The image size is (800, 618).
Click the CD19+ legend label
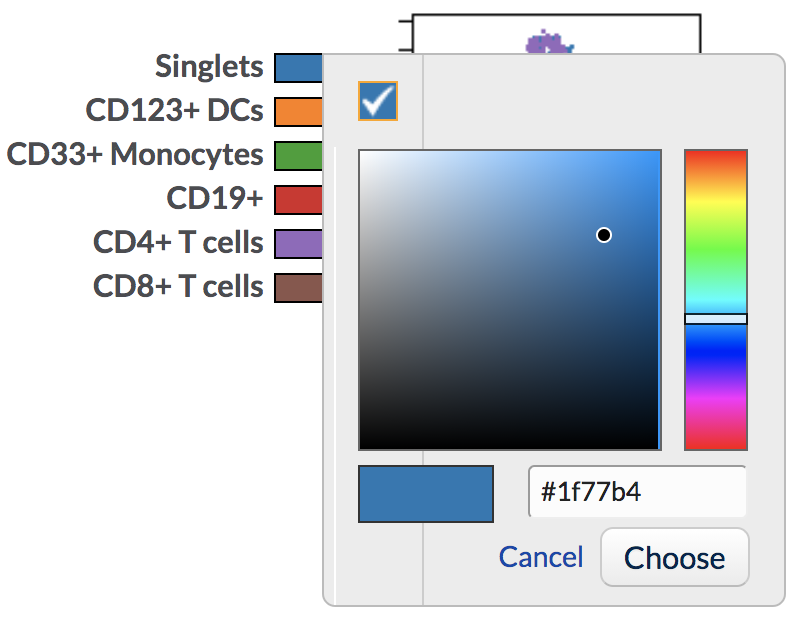[215, 199]
